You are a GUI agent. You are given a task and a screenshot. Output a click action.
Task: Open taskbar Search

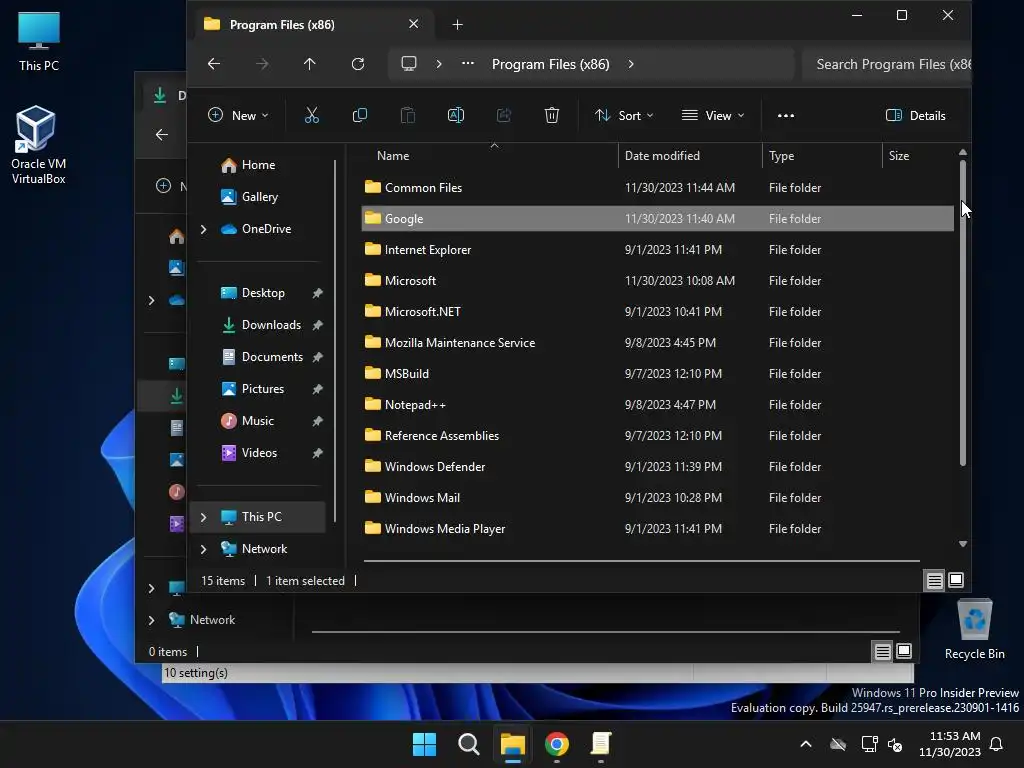pos(468,744)
